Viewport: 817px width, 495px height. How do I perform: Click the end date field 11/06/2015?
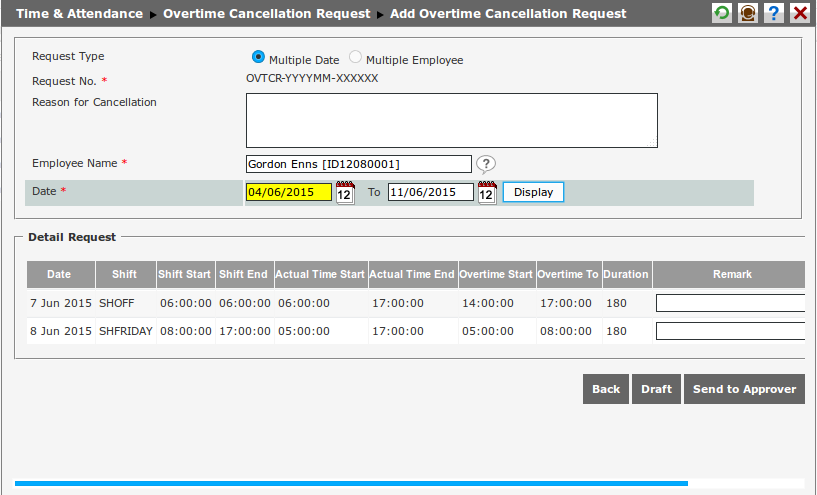[430, 192]
